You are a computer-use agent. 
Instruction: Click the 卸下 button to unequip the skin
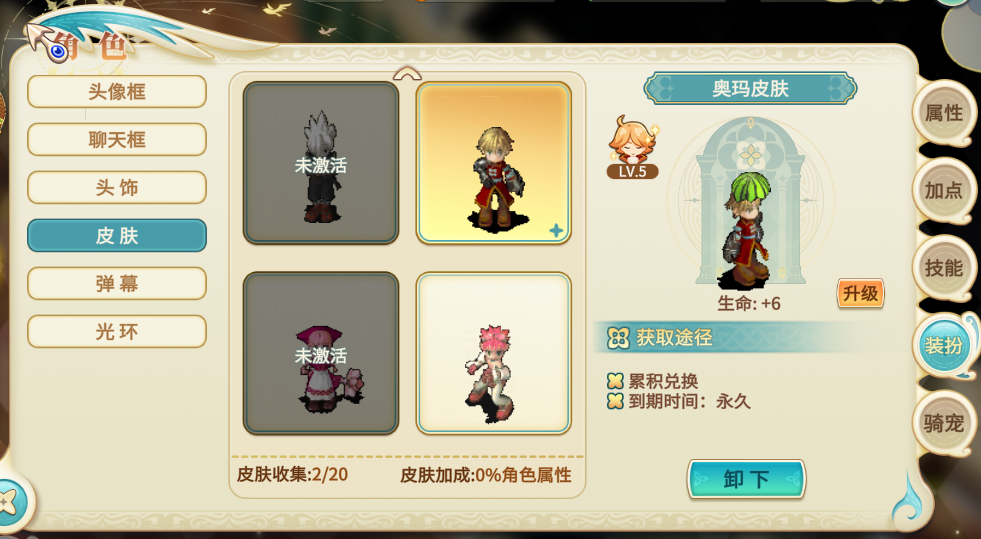coord(746,480)
